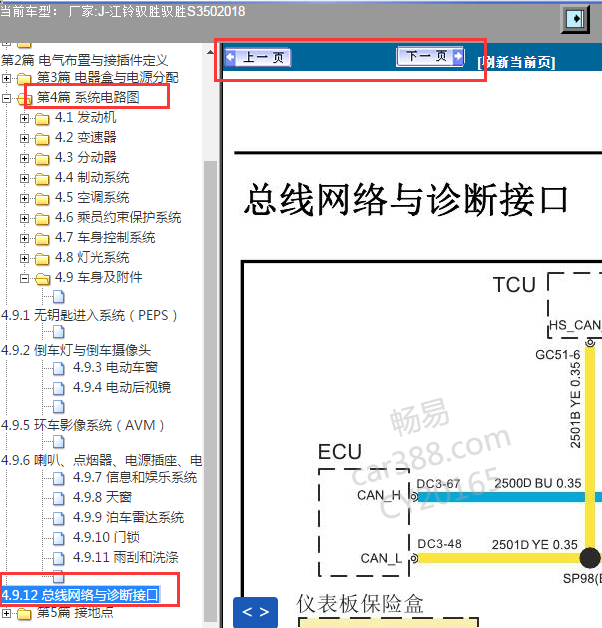
Task: Click folder icon beside 4.3 分动器
Action: (x=42, y=159)
